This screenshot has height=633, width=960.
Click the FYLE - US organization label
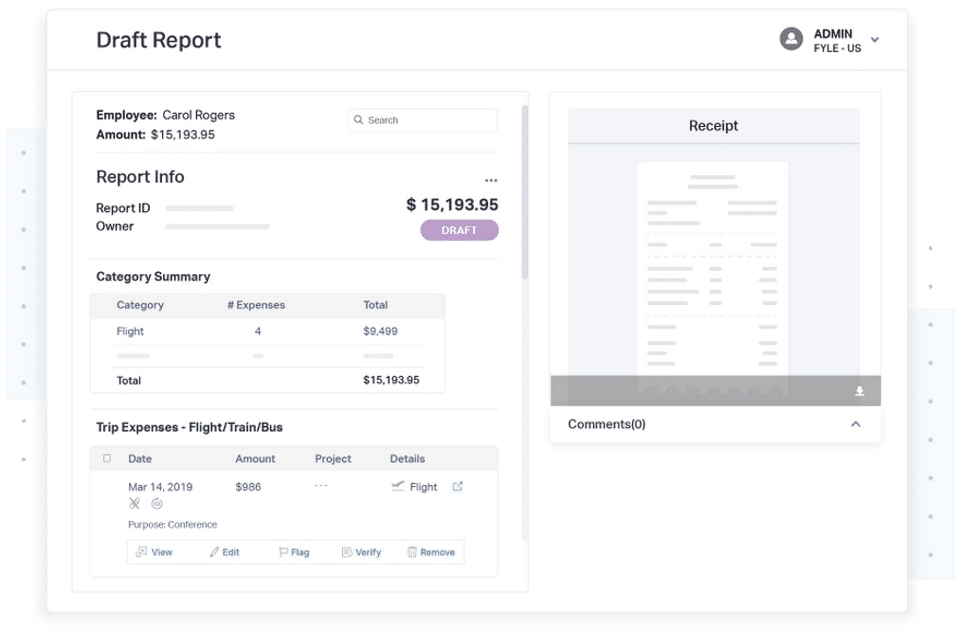[x=837, y=48]
